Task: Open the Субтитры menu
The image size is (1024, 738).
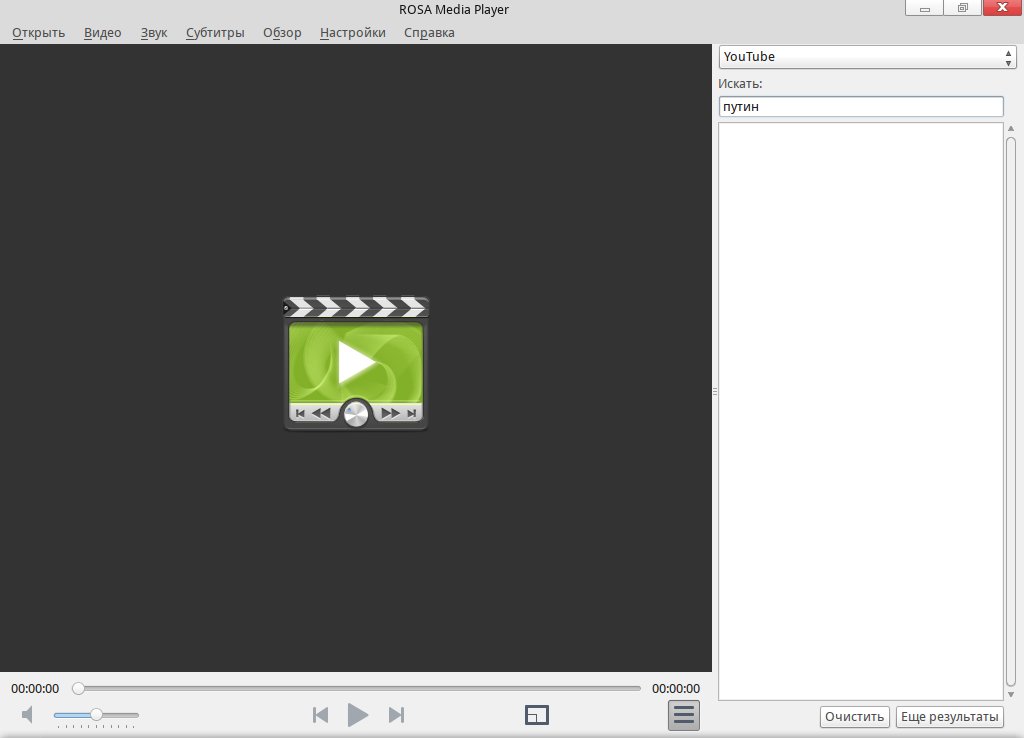Action: (x=215, y=32)
